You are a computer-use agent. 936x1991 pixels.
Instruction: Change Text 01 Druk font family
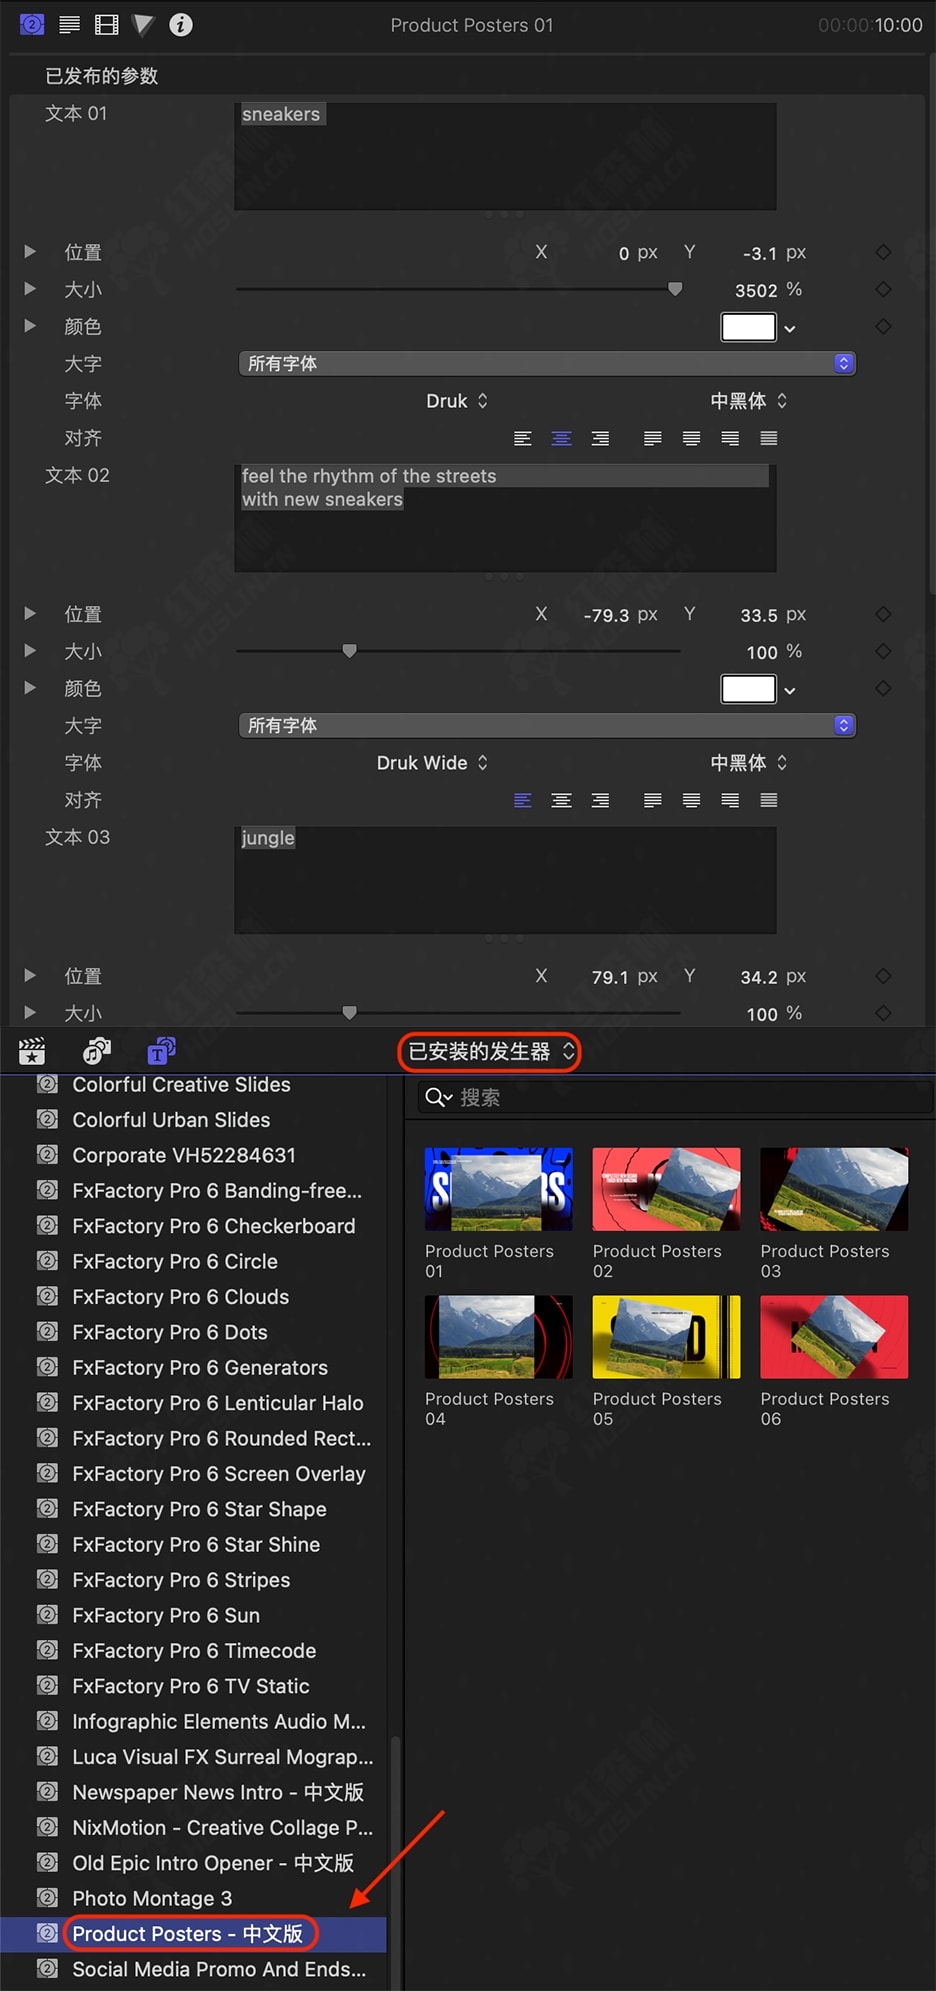[457, 401]
